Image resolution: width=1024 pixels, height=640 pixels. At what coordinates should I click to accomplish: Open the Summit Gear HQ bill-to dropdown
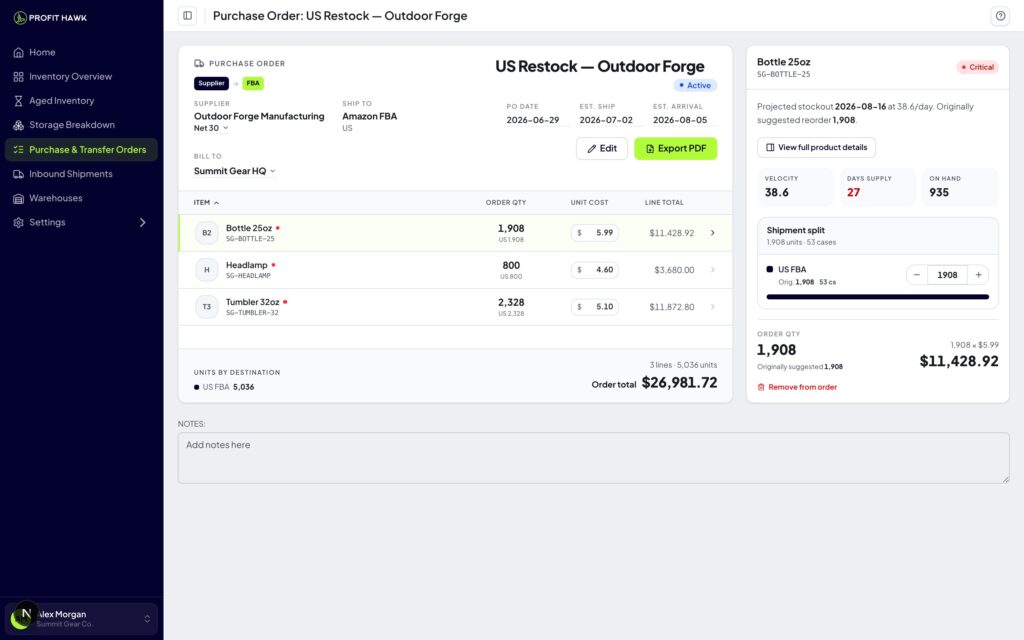coord(234,171)
